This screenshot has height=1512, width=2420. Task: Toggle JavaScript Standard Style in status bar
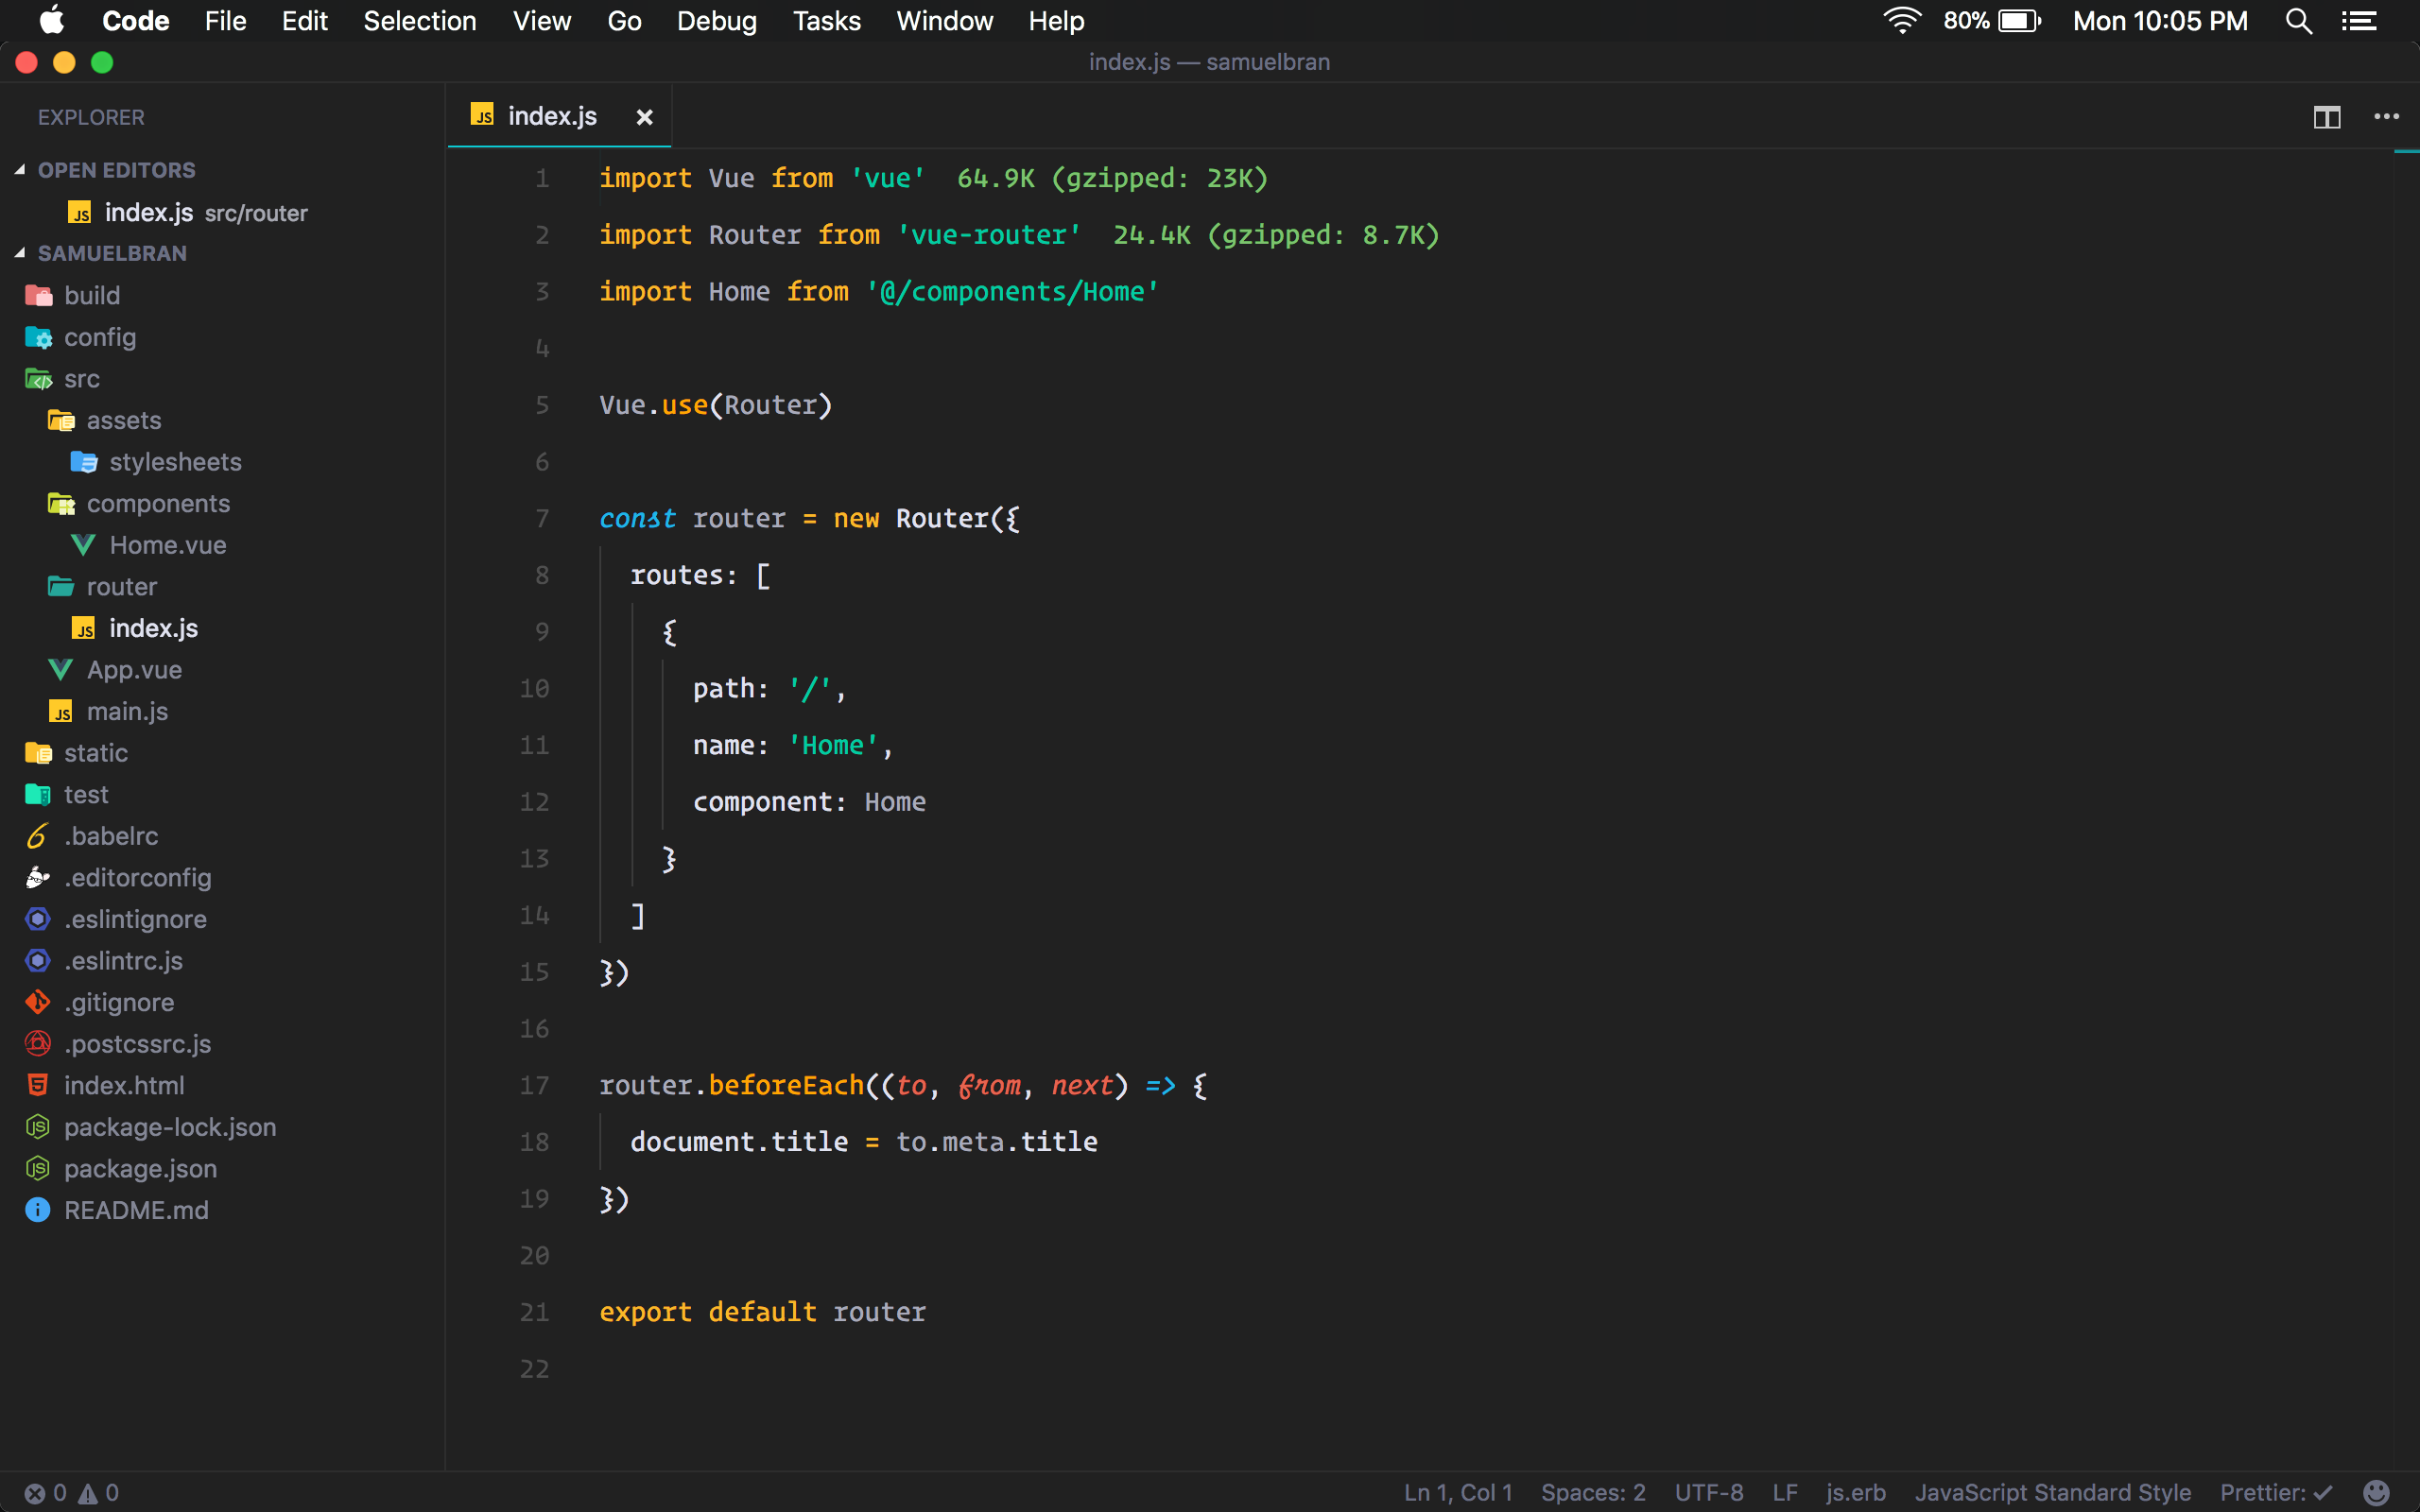2052,1493
